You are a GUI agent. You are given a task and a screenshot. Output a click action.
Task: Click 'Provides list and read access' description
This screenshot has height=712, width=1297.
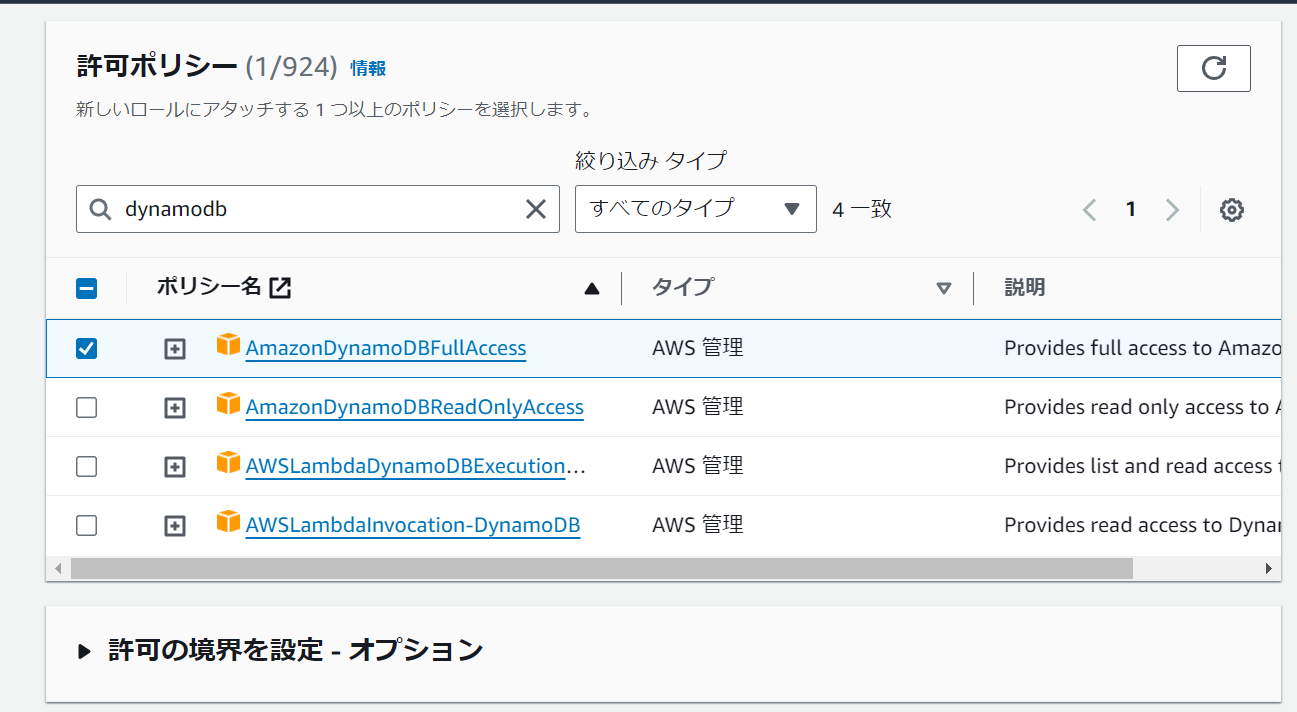(1142, 466)
